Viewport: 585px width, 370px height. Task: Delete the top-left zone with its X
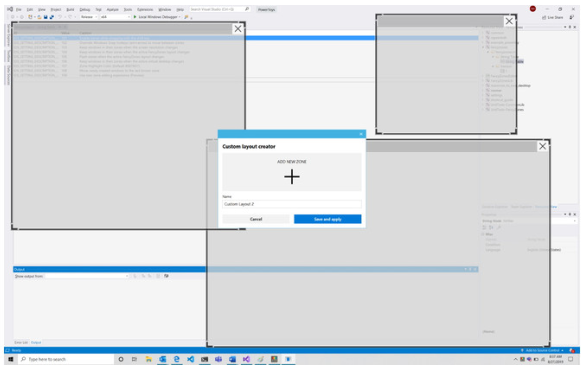pyautogui.click(x=238, y=29)
